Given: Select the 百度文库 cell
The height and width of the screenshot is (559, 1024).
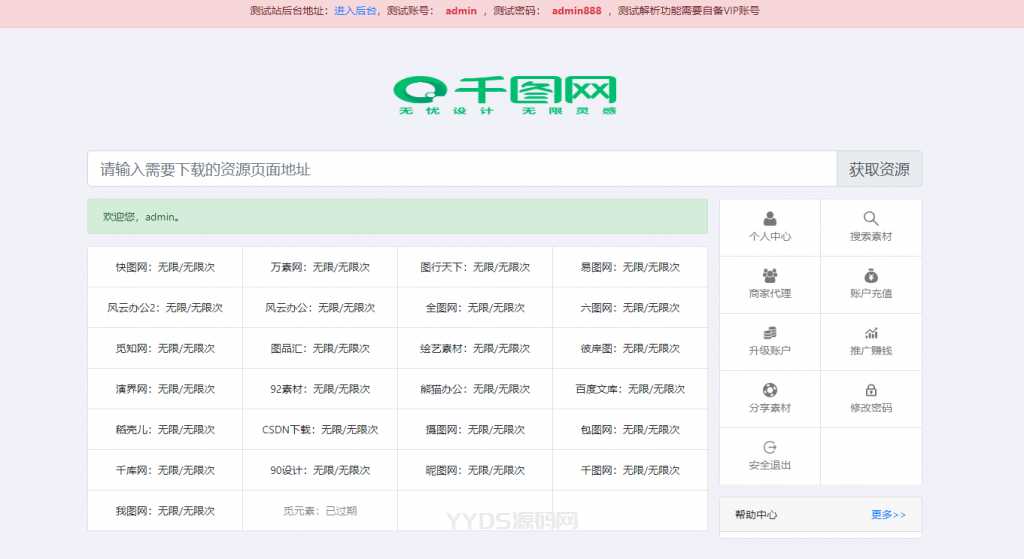Looking at the screenshot, I should point(630,389).
